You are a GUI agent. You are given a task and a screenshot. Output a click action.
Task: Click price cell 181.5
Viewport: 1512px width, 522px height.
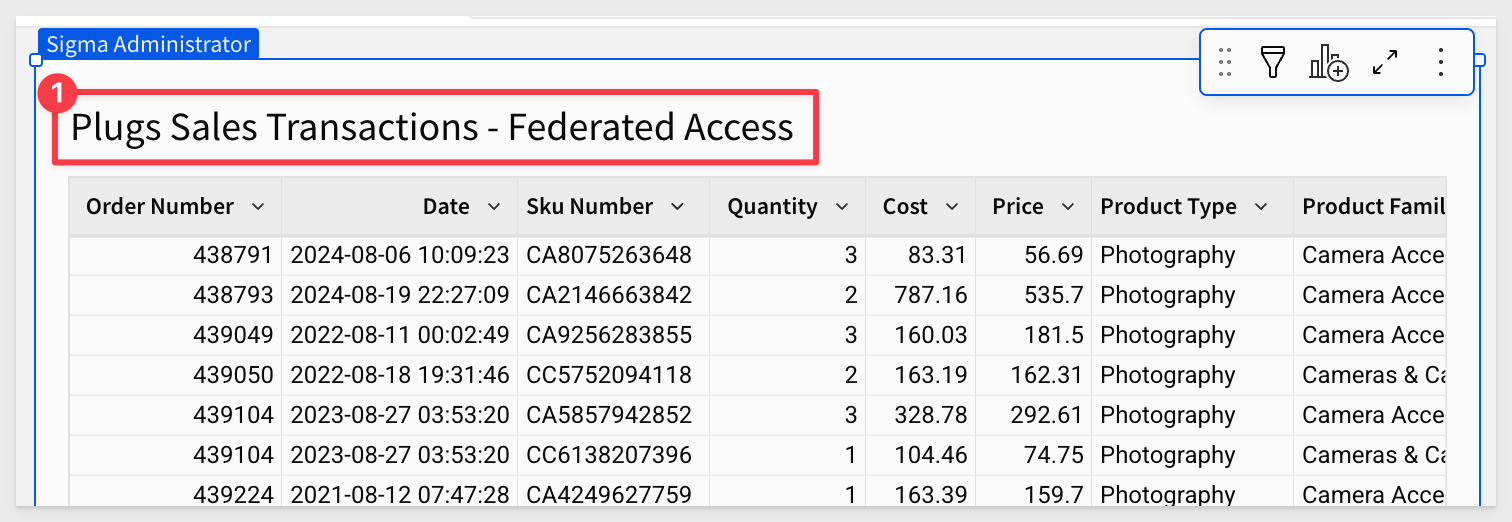(1034, 335)
